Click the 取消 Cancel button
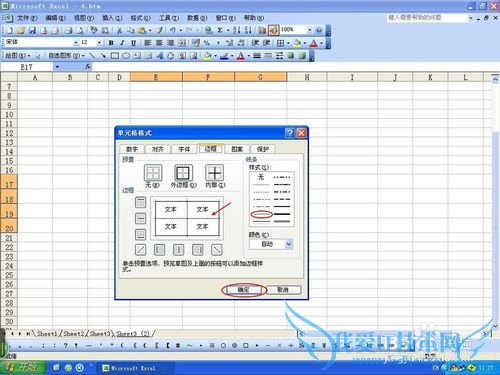This screenshot has height=375, width=500. pyautogui.click(x=283, y=290)
